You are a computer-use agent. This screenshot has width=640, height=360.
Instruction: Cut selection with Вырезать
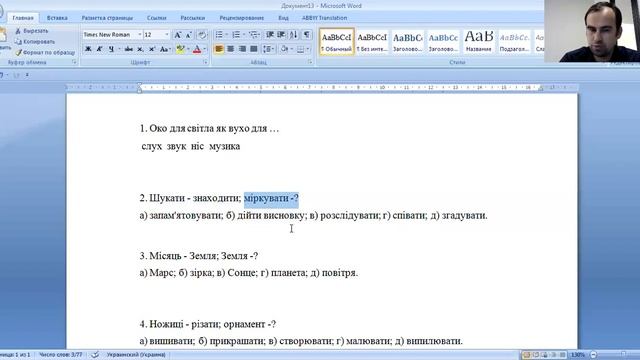pos(32,31)
